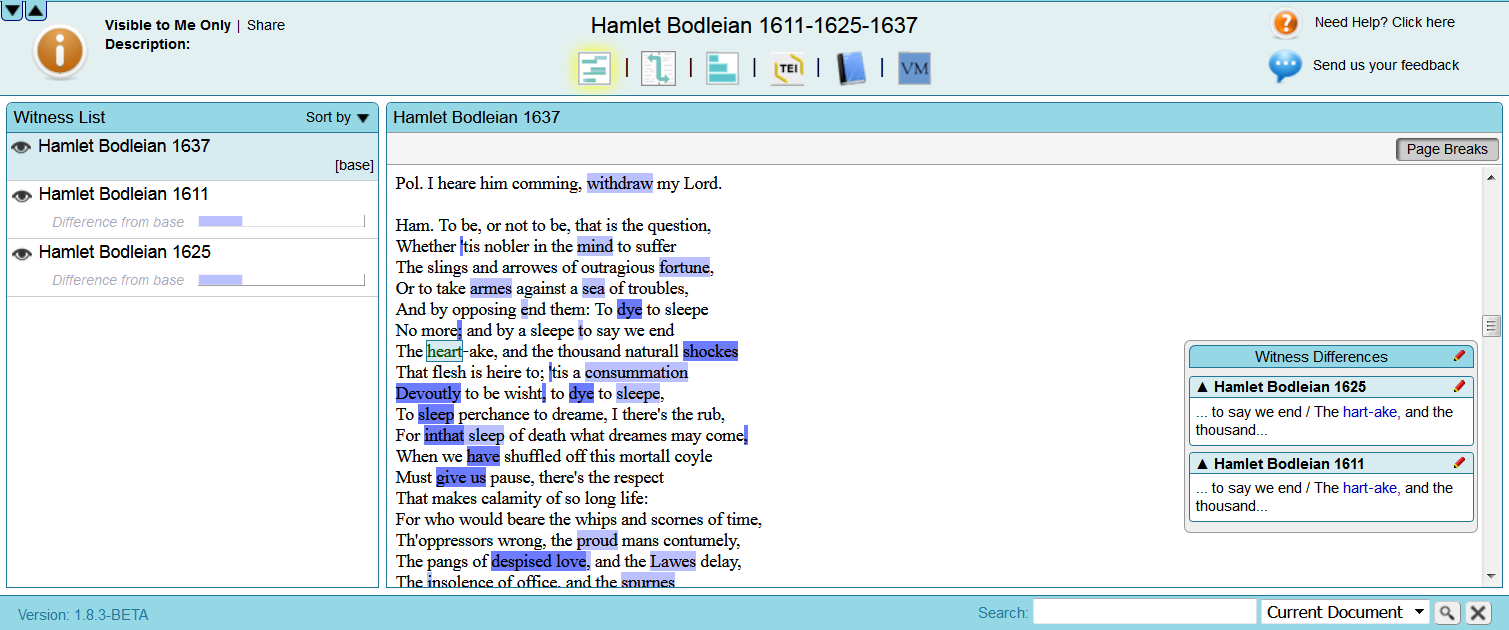Click the 1625 difference-from-base bar
1509x630 pixels.
(281, 279)
